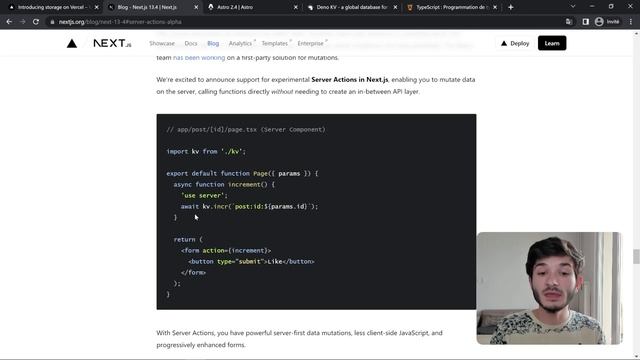This screenshot has width=640, height=360.
Task: Click the 'With Server Actions' paragraph
Action: pos(299,339)
